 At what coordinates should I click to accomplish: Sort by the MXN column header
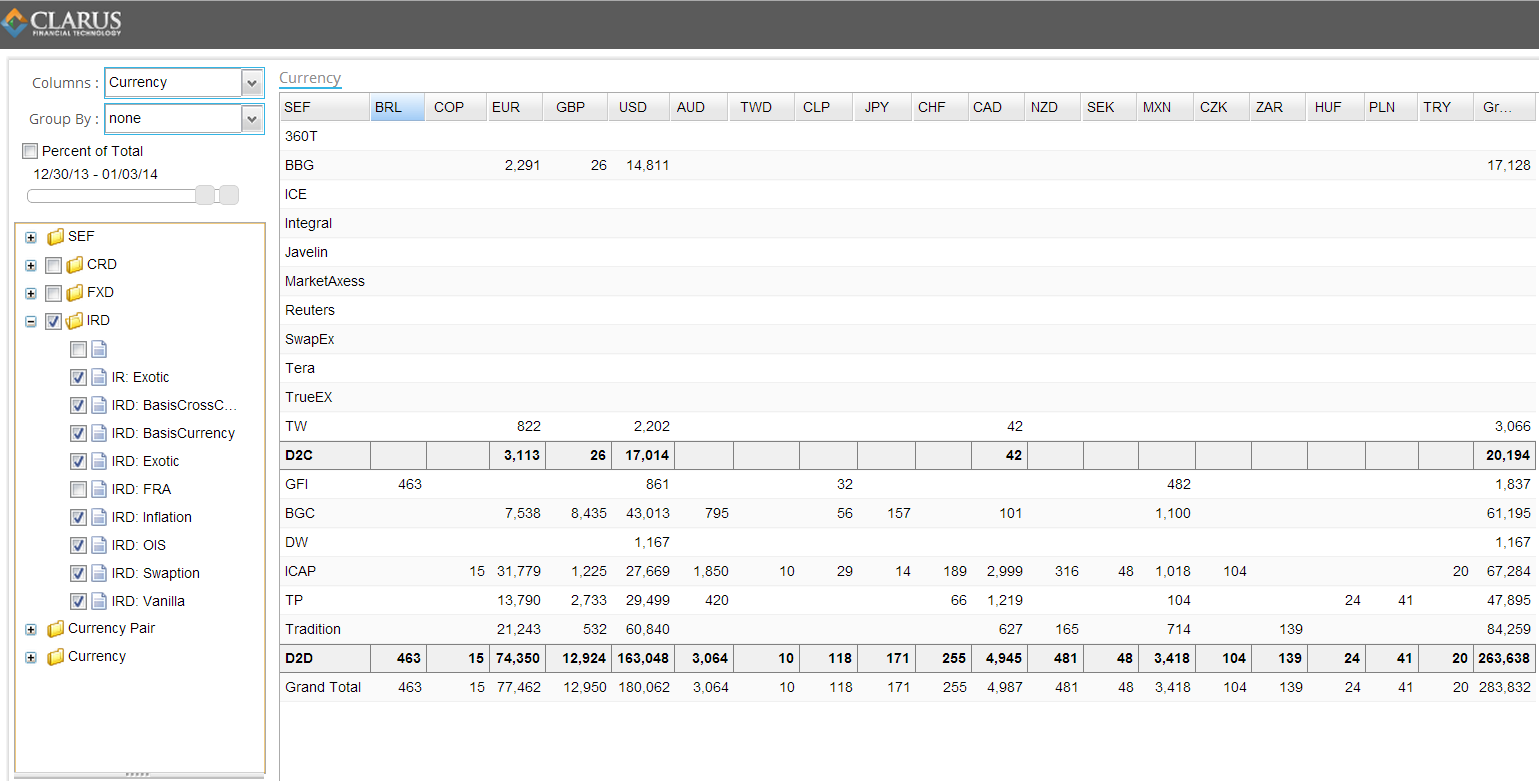(1165, 107)
